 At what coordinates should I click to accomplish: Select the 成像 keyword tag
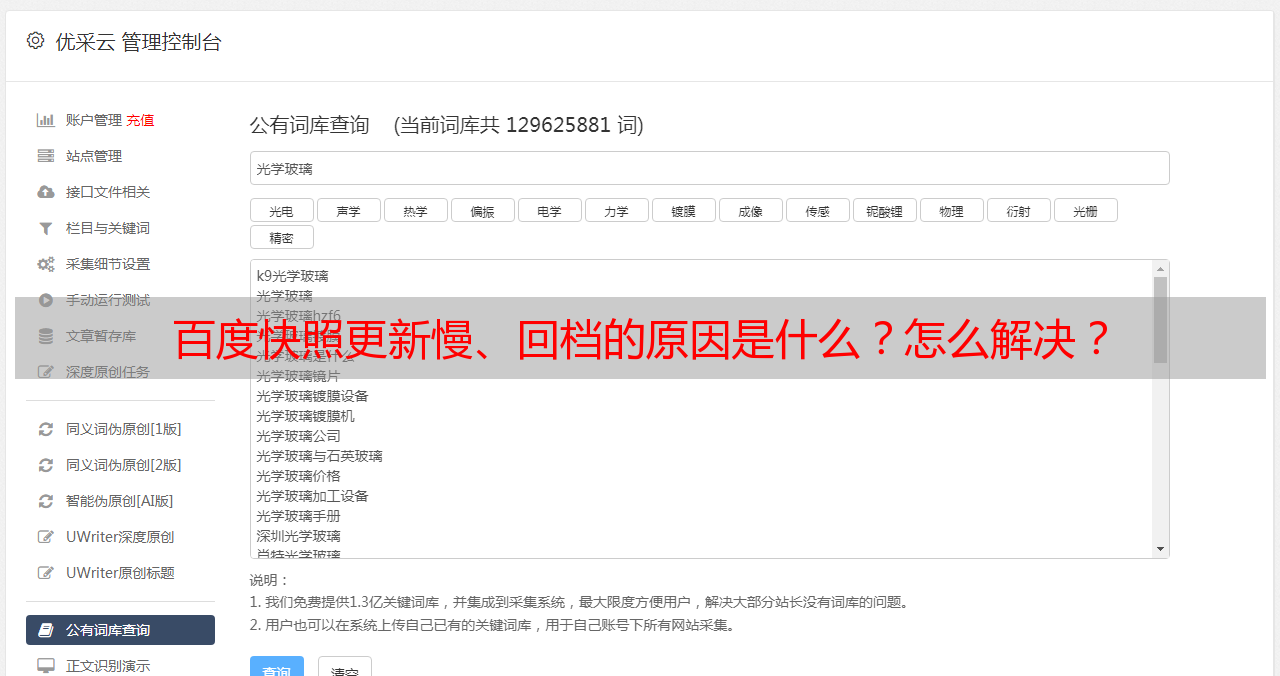[x=750, y=210]
